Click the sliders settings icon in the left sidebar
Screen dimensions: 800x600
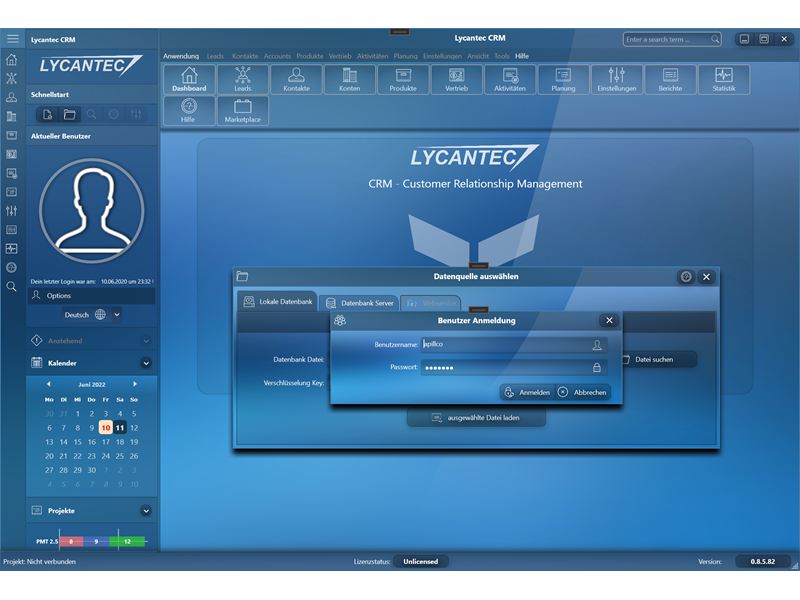point(11,210)
